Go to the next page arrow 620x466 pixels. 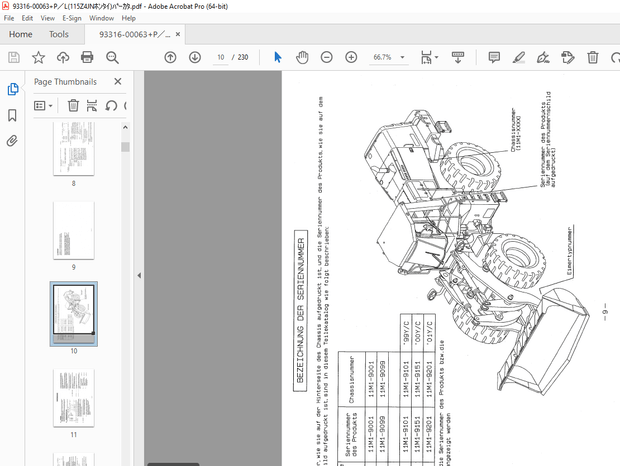click(x=194, y=58)
